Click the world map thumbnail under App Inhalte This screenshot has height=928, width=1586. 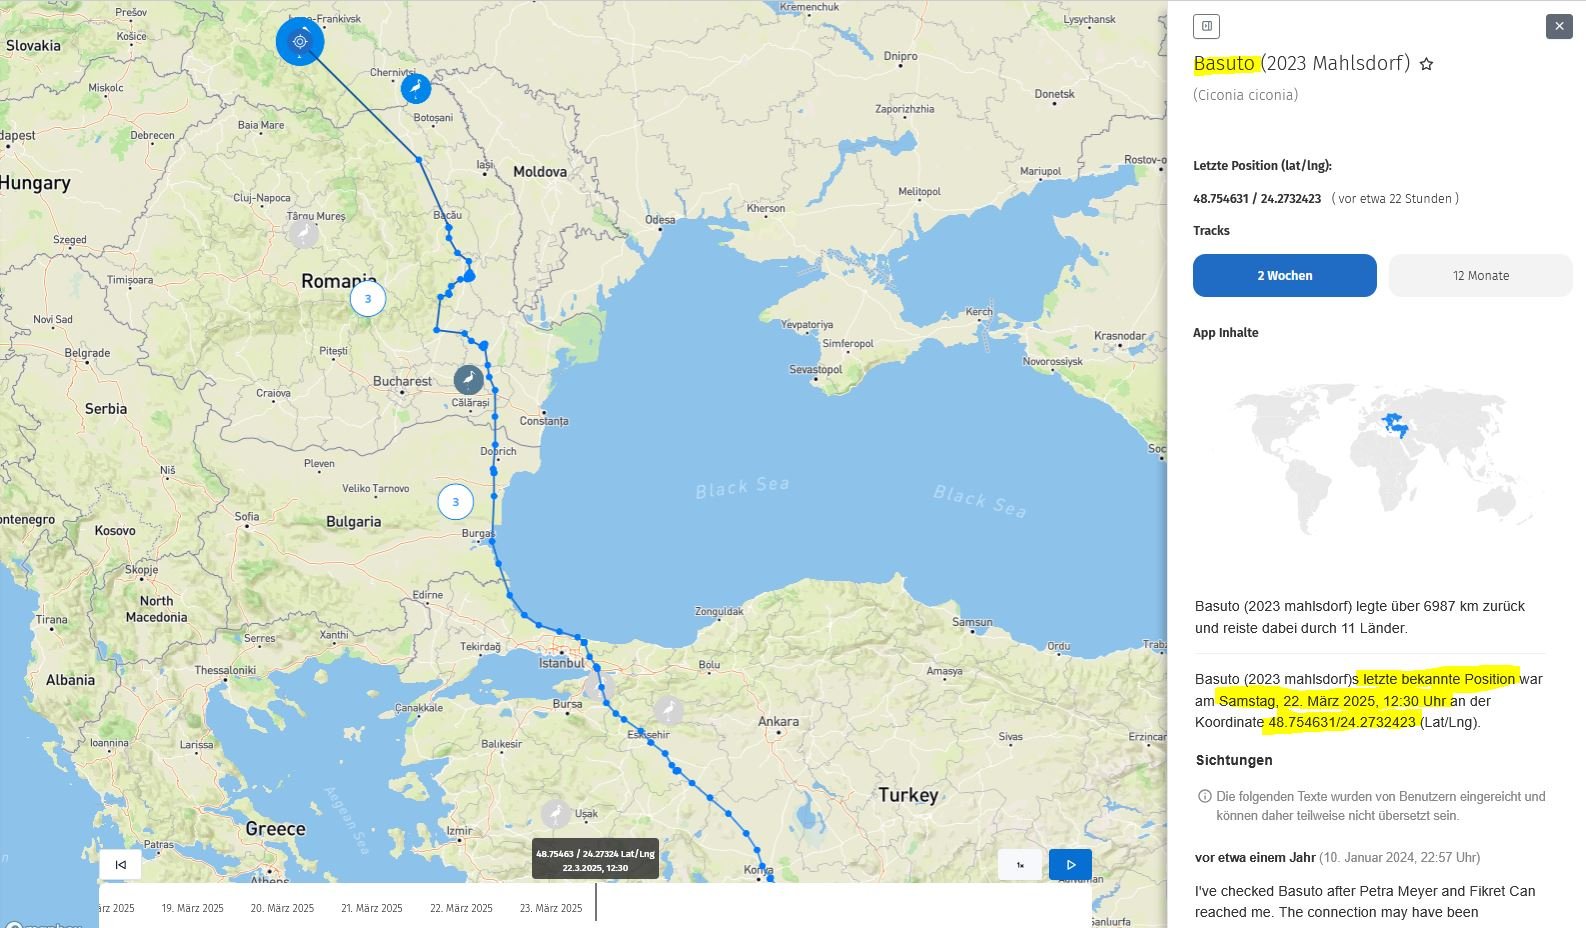click(1384, 460)
